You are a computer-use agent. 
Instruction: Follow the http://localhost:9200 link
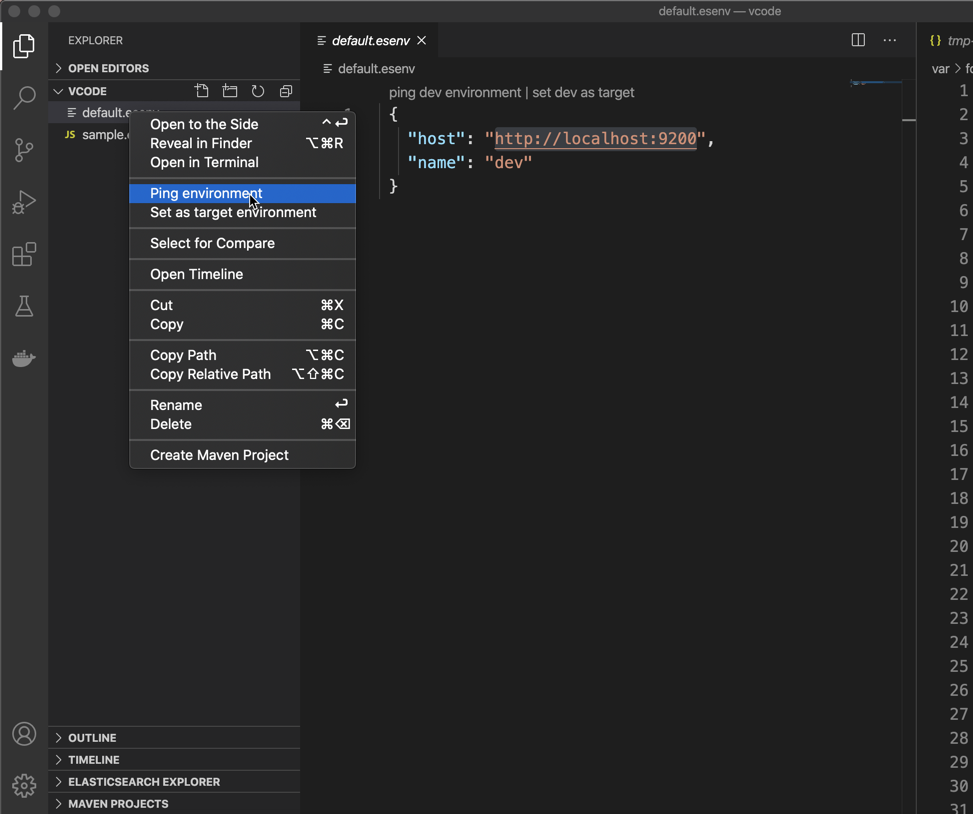(x=594, y=139)
